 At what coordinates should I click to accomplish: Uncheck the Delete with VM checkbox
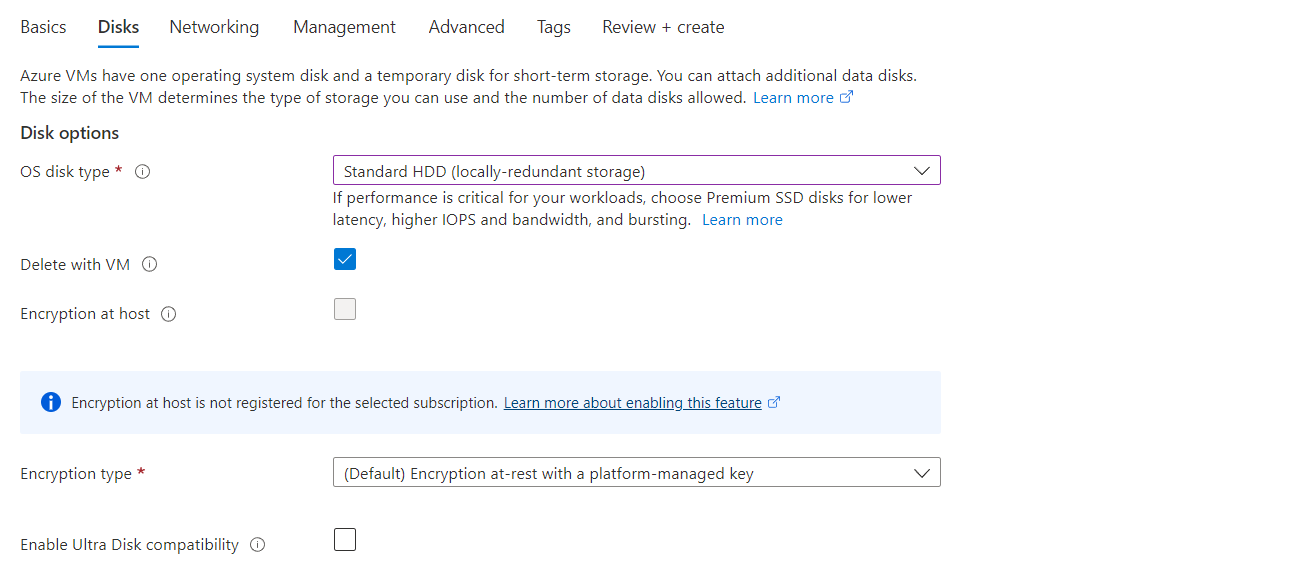coord(345,260)
